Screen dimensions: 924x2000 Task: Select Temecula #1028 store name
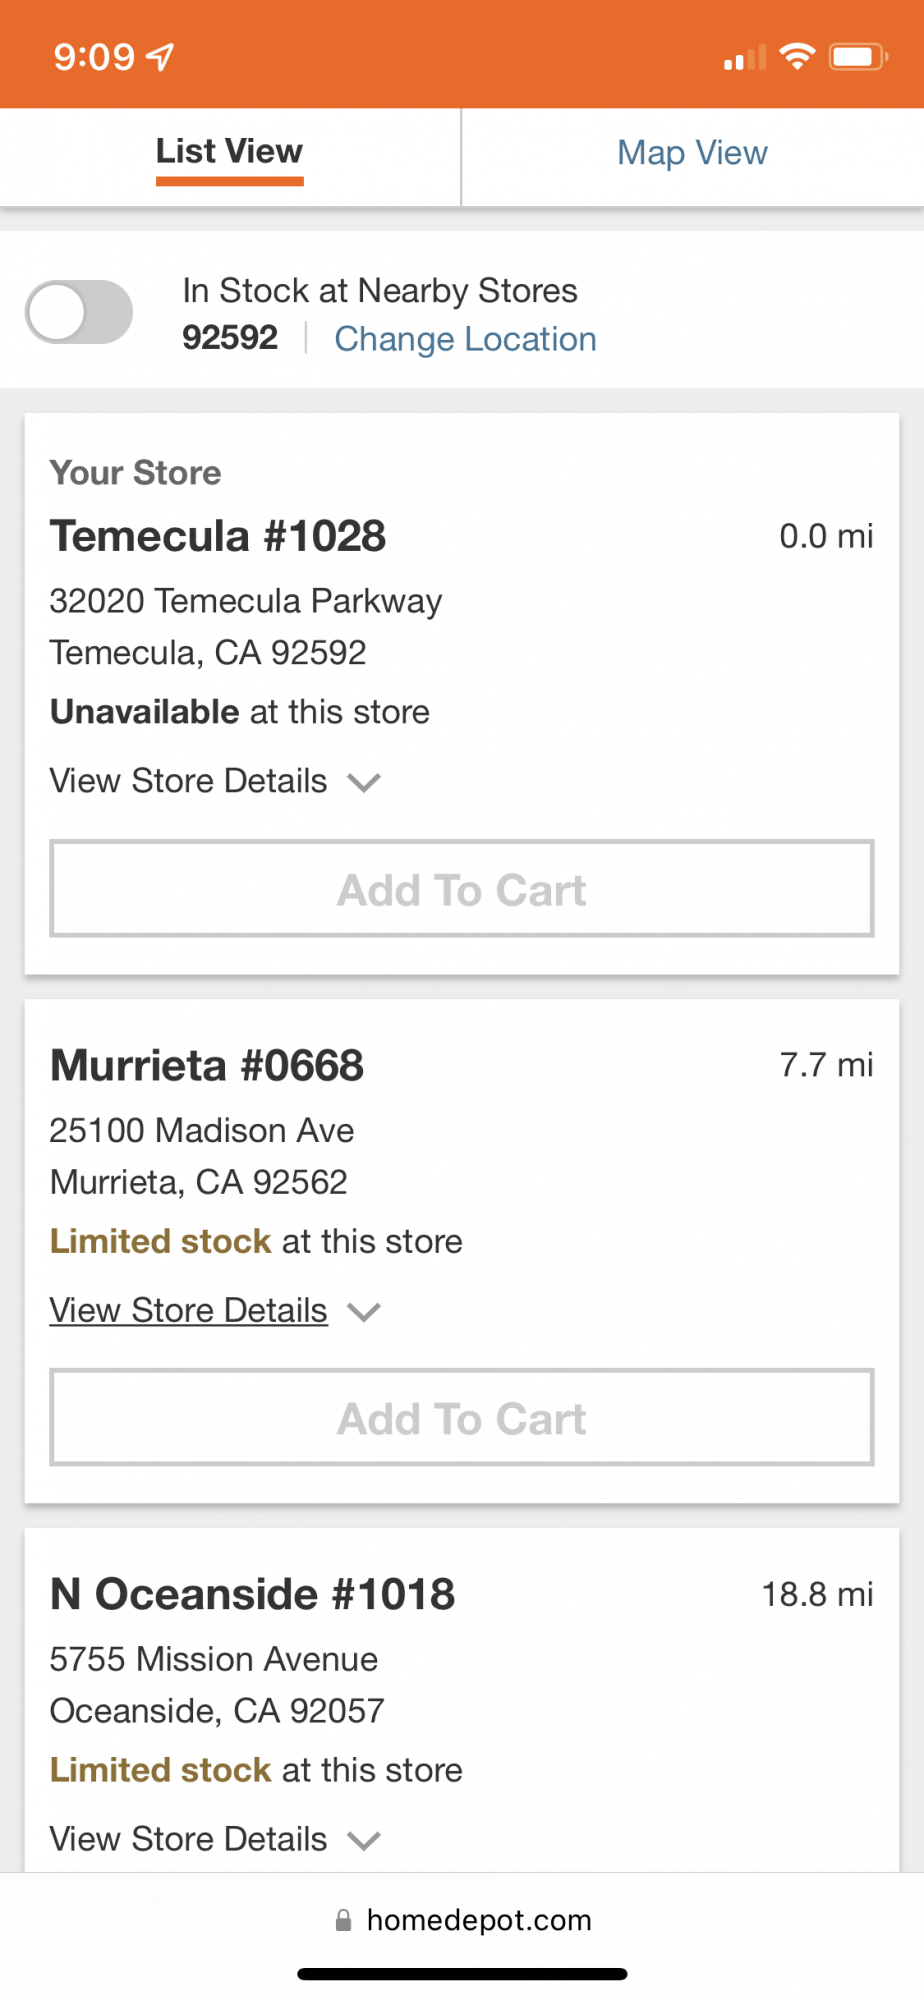pyautogui.click(x=218, y=536)
